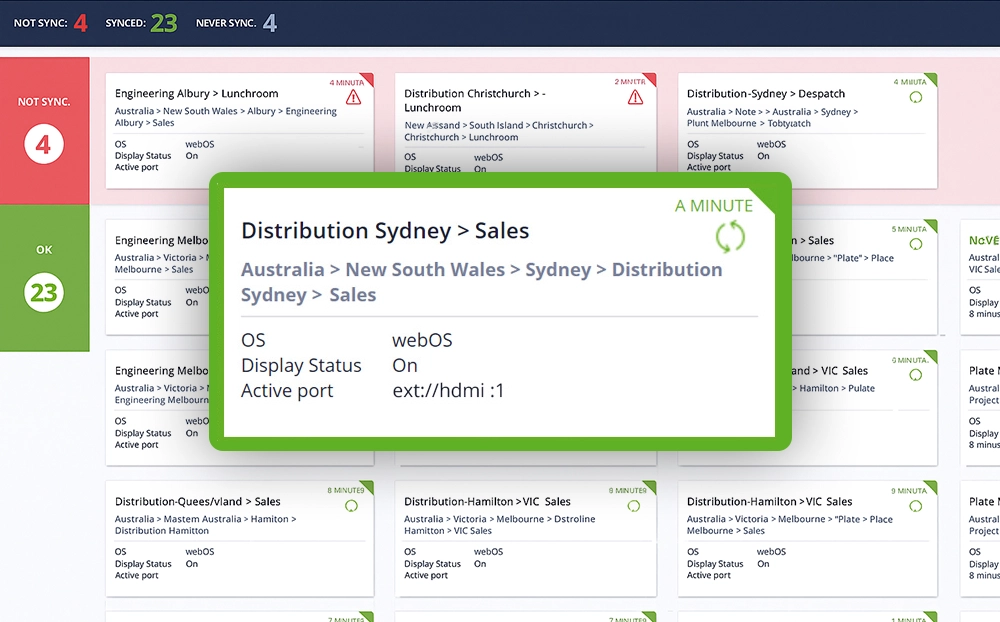Click green sync icon in enlarged Sales popup
This screenshot has width=1000, height=622.
click(731, 237)
